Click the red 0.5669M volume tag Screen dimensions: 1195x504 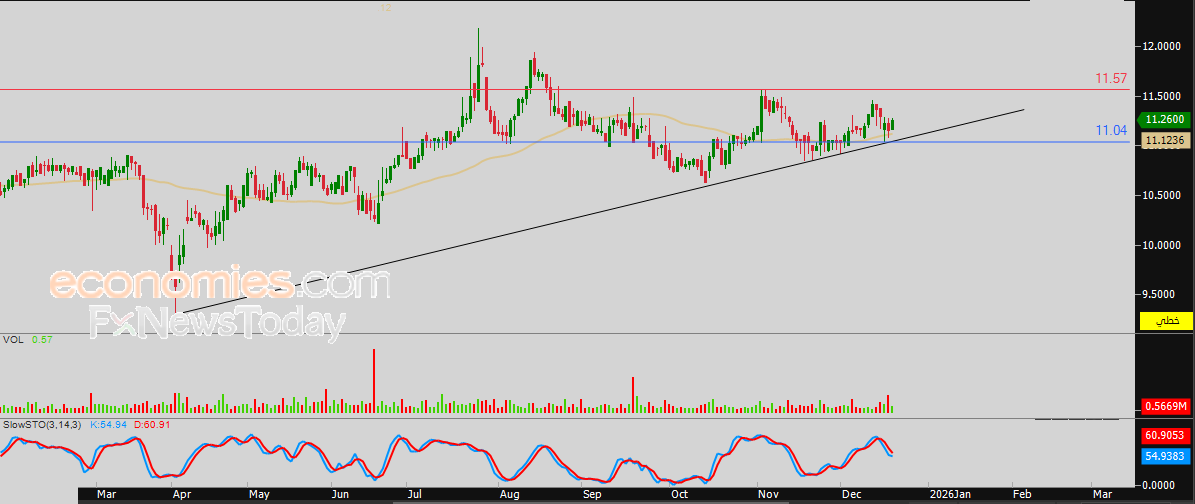[x=1164, y=406]
